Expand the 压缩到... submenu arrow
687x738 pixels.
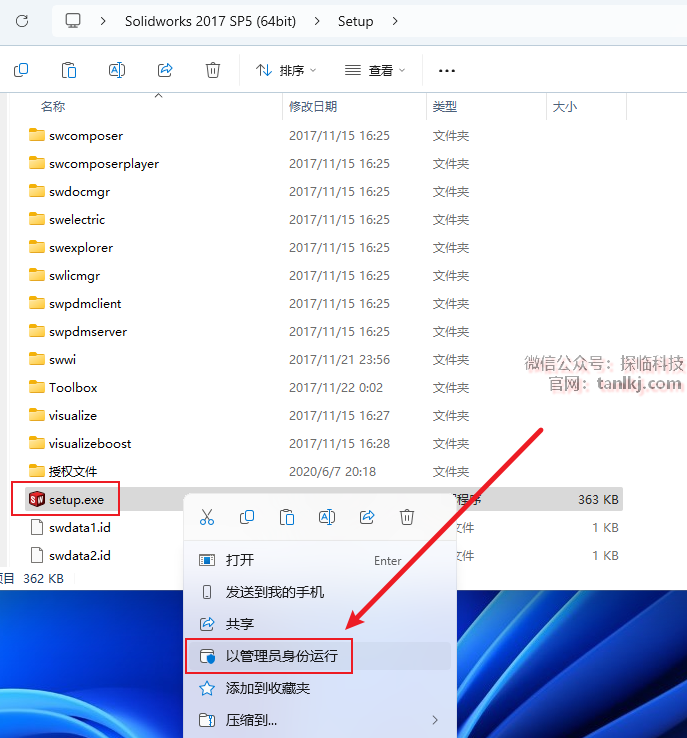coord(435,720)
